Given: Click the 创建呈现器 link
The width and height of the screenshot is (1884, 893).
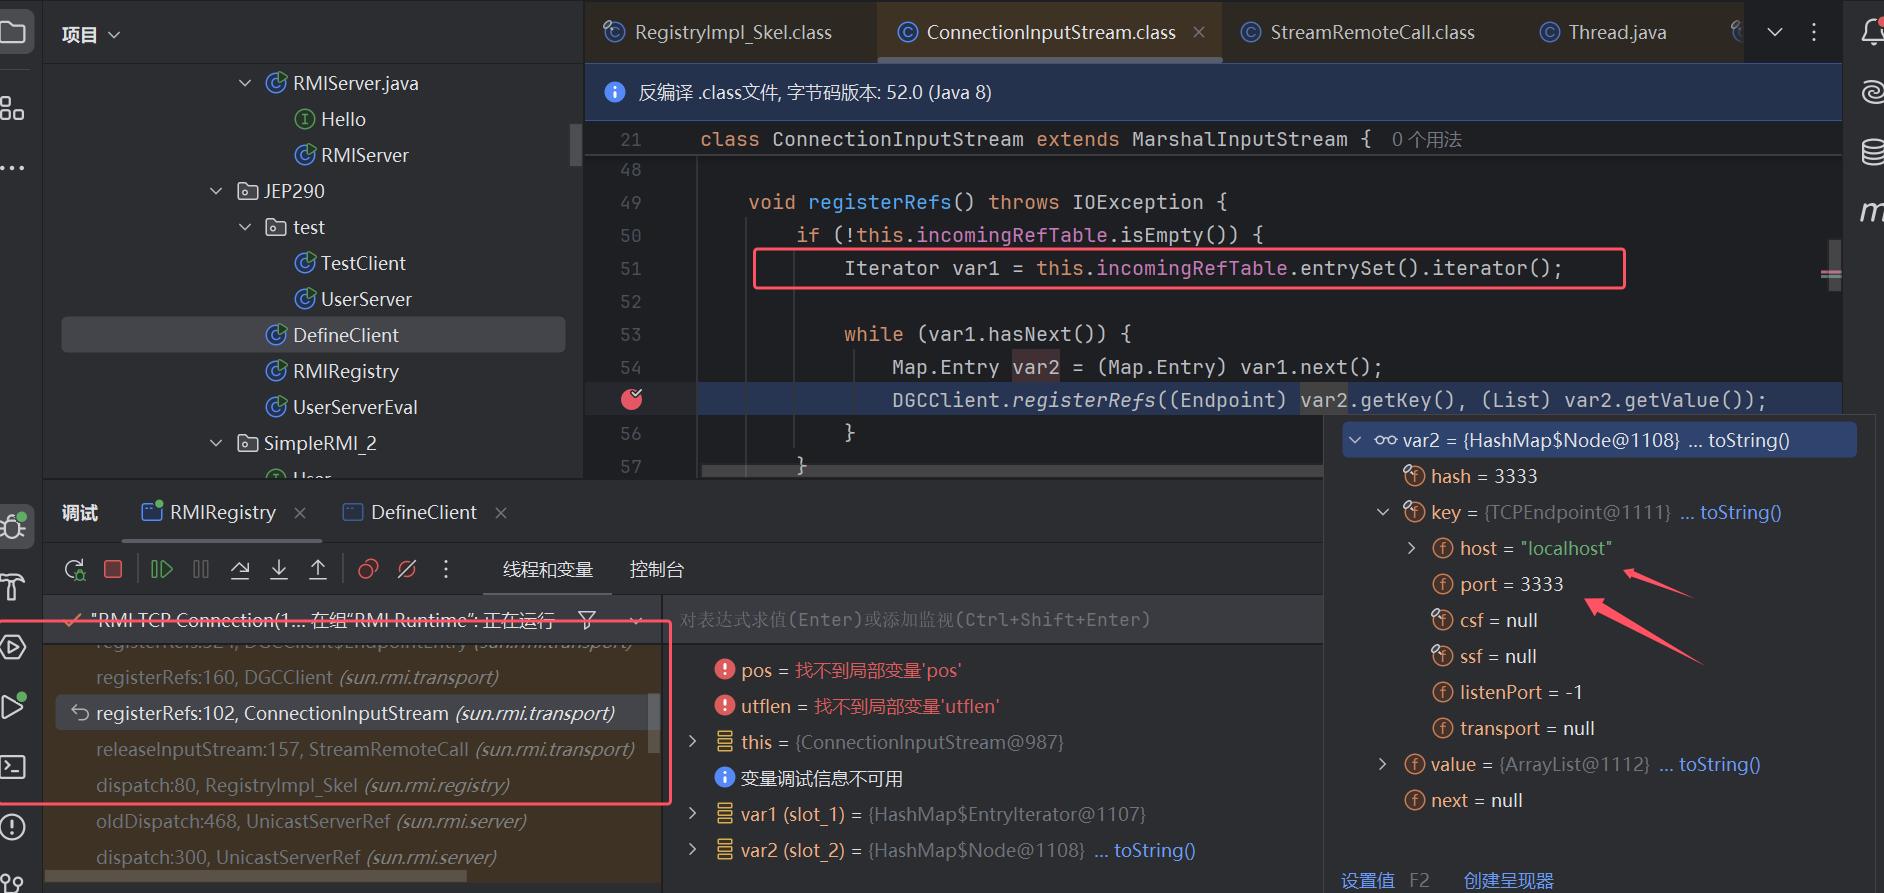Looking at the screenshot, I should 1508,881.
